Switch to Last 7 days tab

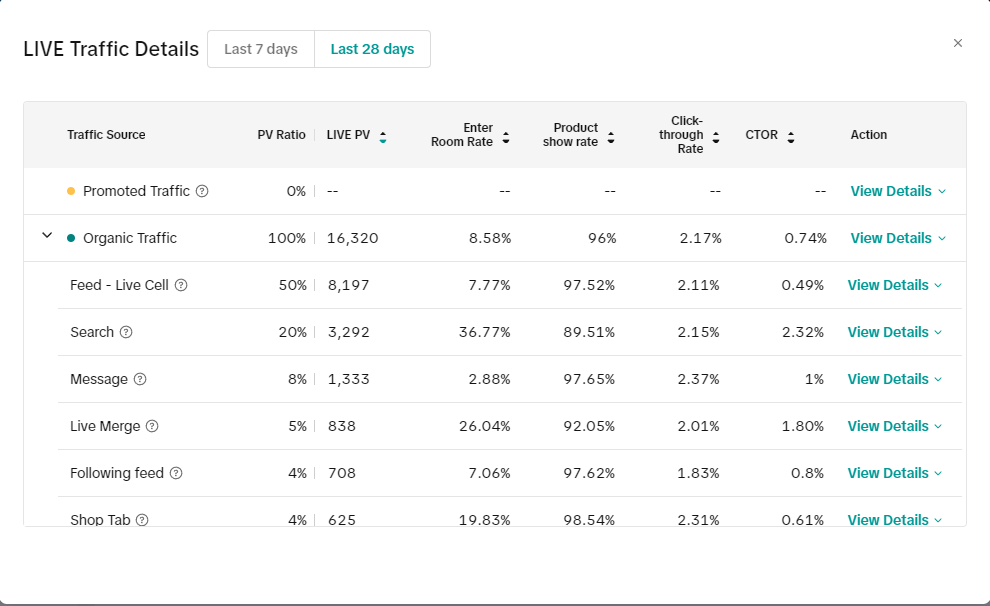261,49
